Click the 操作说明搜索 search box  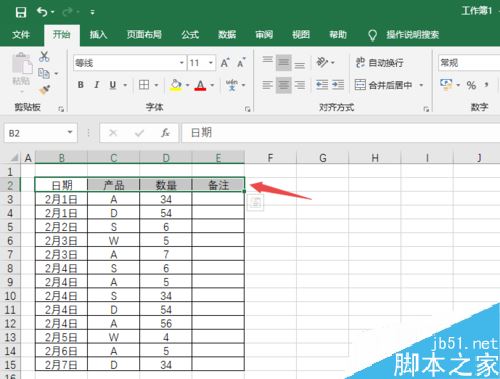412,35
